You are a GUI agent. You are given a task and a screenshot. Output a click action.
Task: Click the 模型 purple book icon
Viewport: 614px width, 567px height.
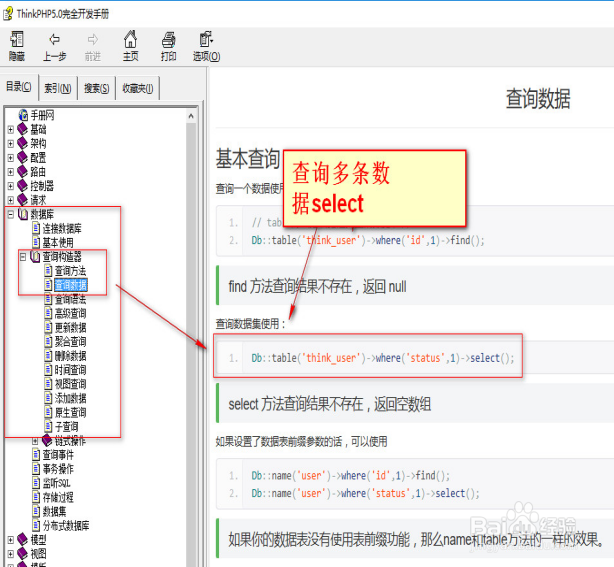(x=23, y=540)
